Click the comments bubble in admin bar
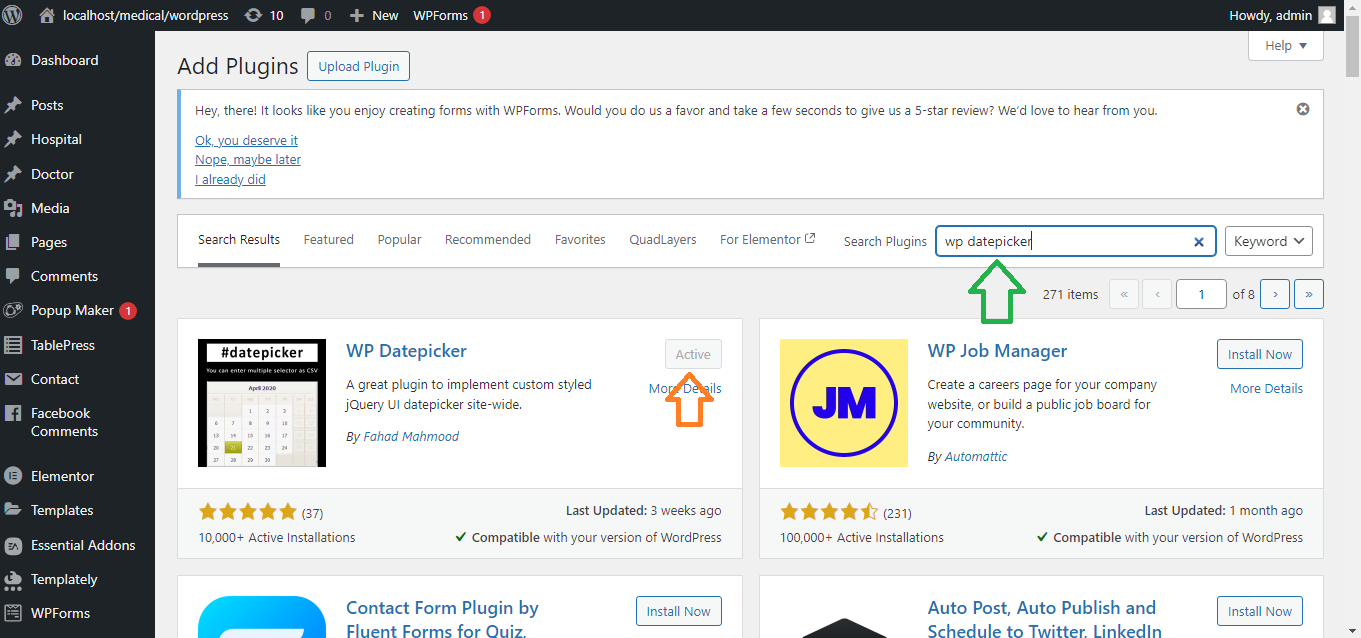This screenshot has height=638, width=1361. click(x=315, y=15)
